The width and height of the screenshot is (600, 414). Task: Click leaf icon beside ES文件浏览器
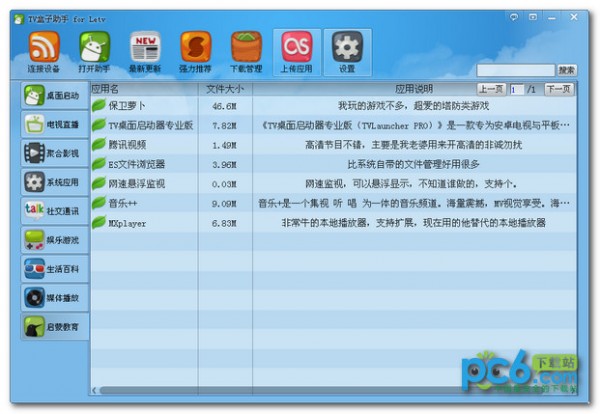click(x=99, y=164)
